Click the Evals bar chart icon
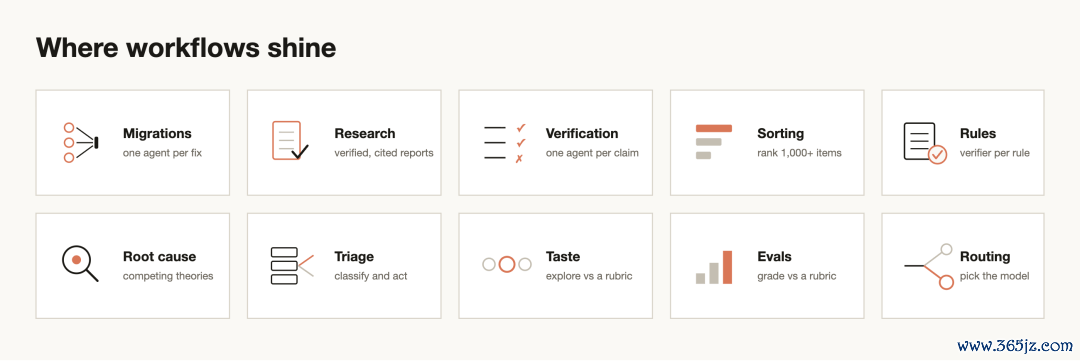The image size is (1080, 361). click(714, 267)
